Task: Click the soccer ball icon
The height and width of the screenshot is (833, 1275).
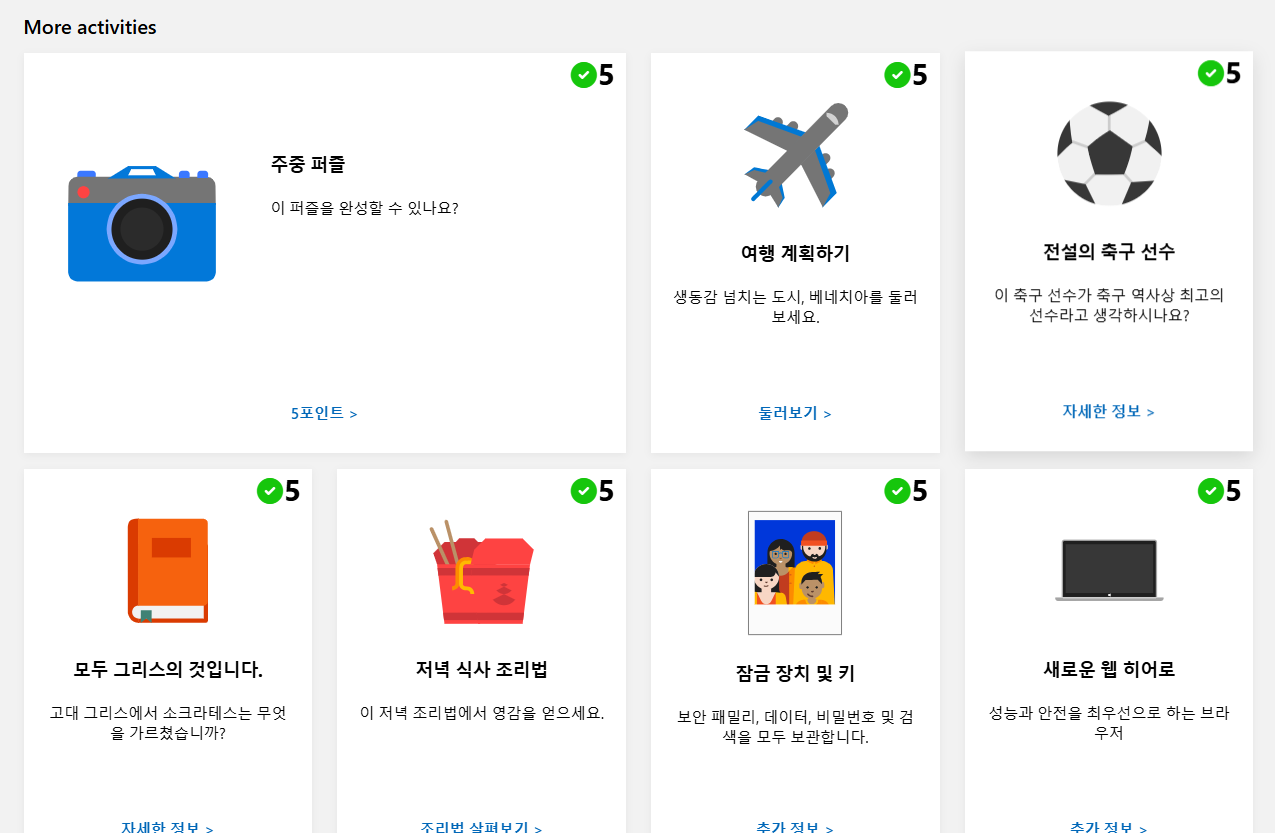Action: (1109, 153)
